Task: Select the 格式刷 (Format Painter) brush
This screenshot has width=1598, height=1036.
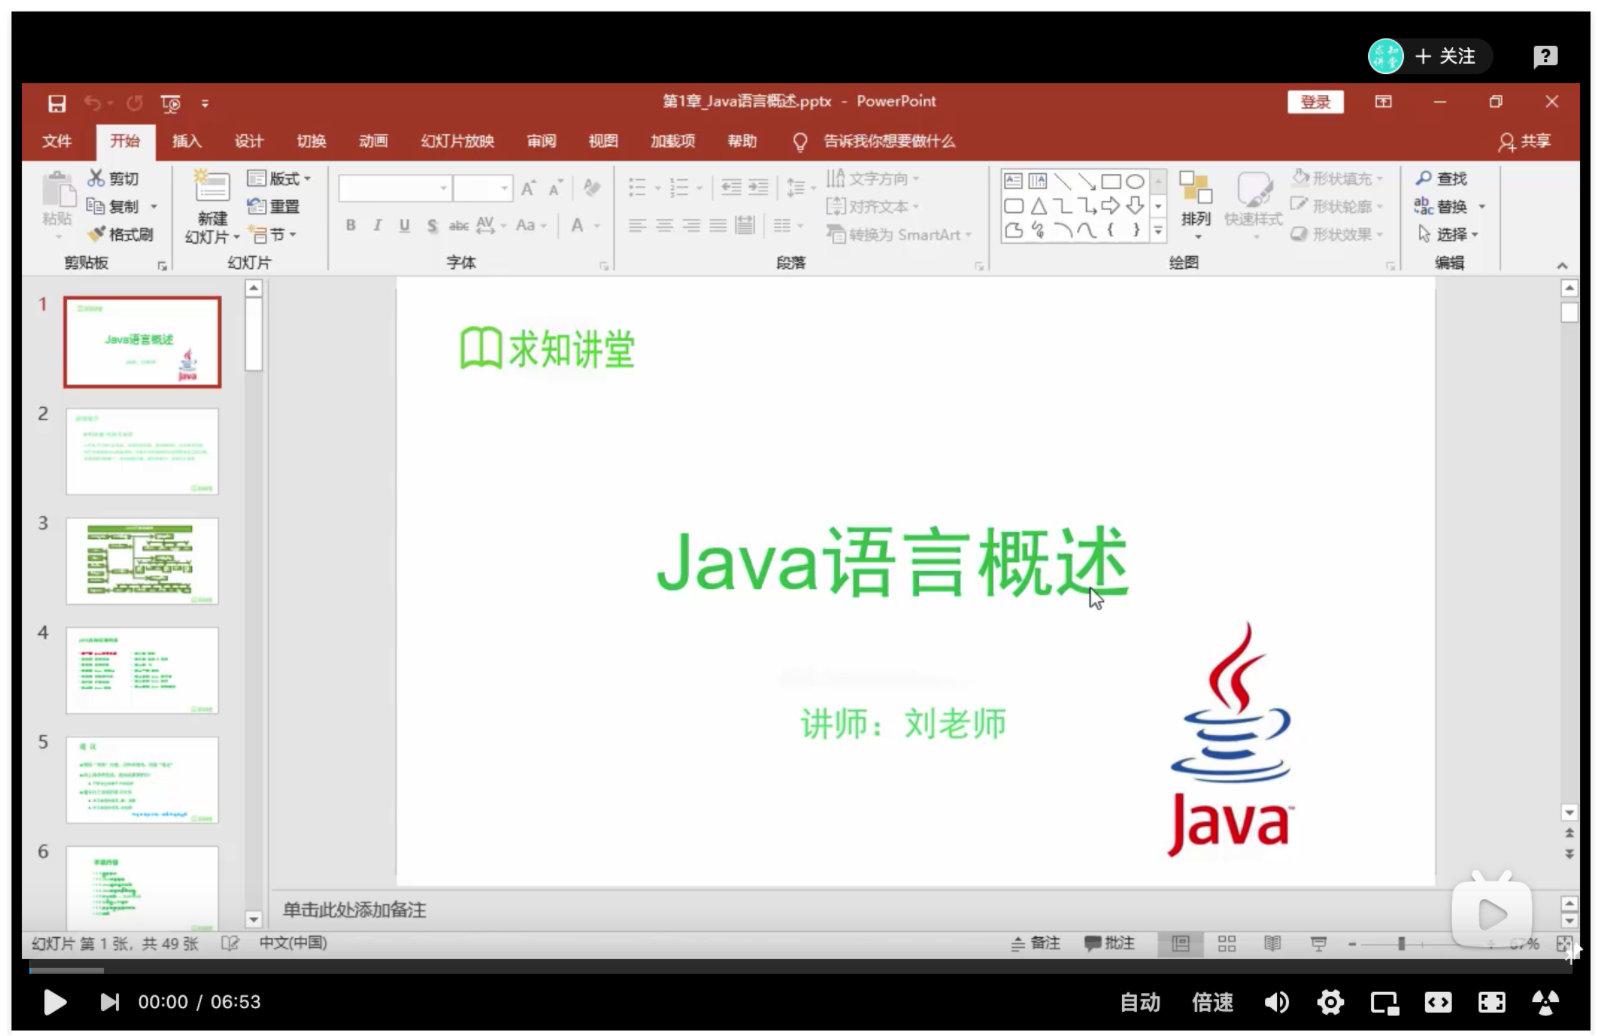Action: [96, 234]
